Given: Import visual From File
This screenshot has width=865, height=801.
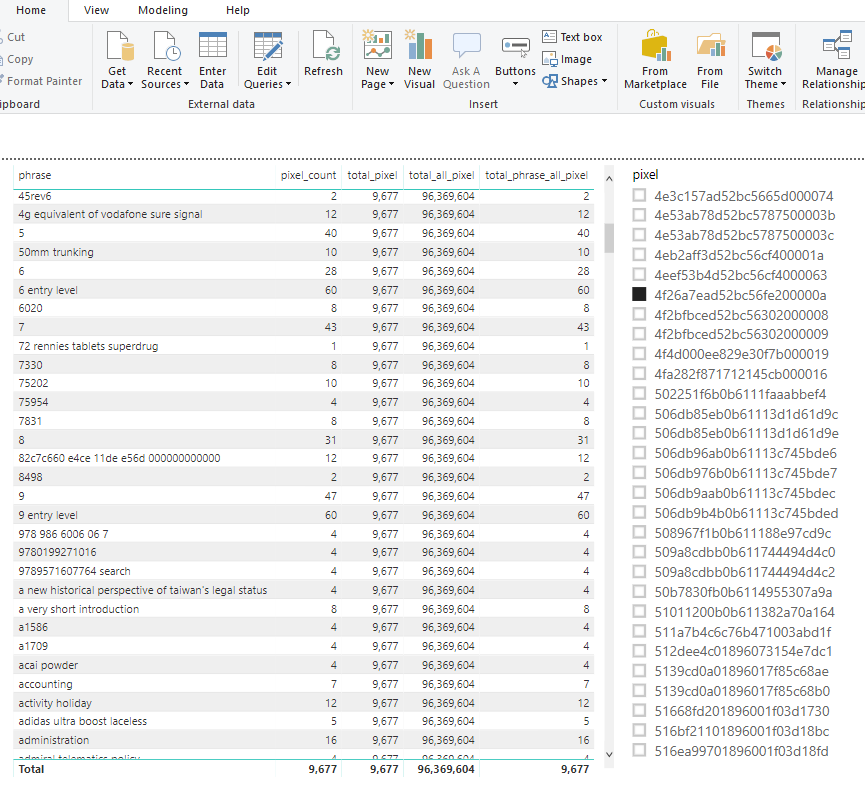Looking at the screenshot, I should [710, 60].
